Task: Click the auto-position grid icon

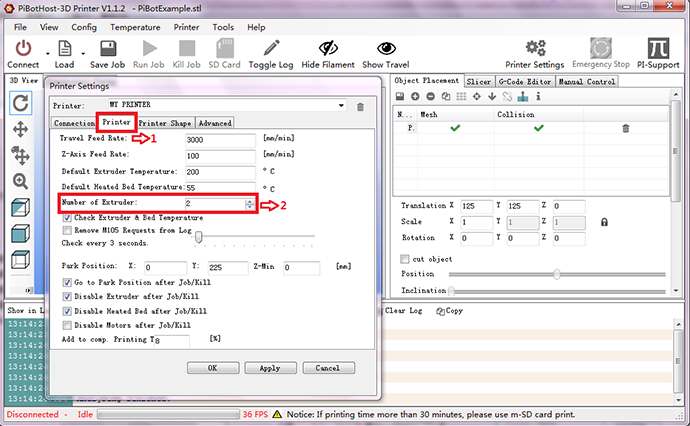Action: [x=461, y=96]
